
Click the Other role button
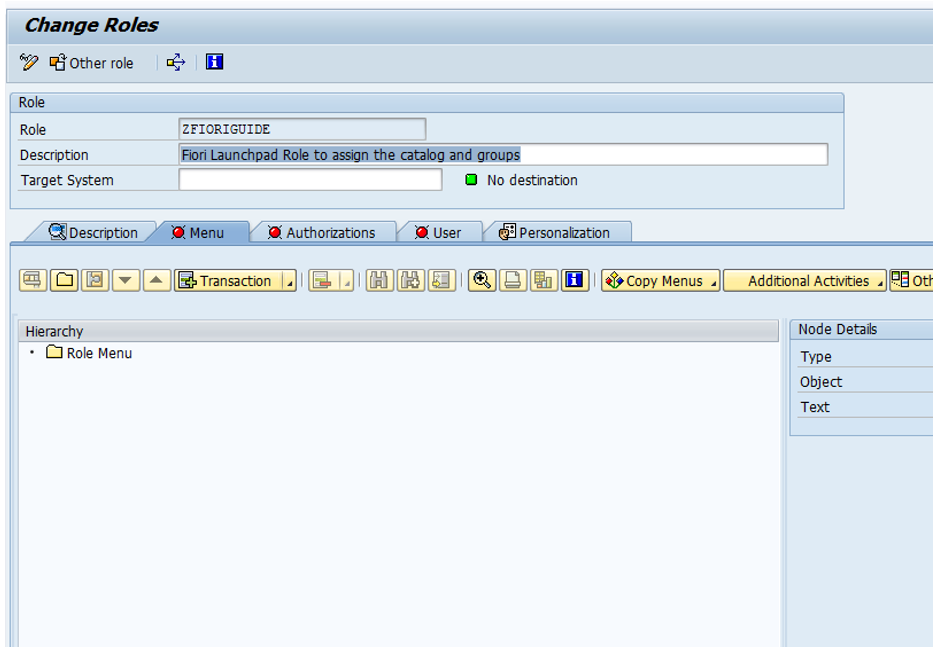click(91, 63)
